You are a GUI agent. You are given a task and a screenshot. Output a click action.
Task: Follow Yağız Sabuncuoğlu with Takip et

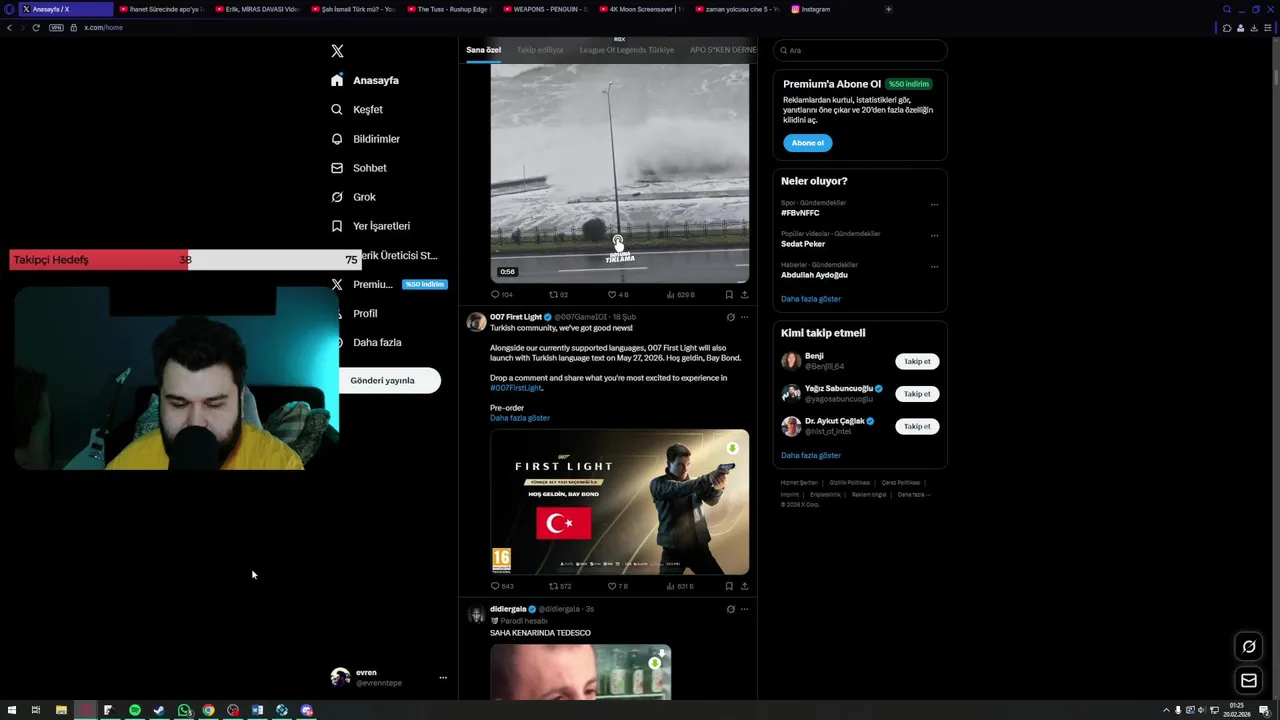917,394
